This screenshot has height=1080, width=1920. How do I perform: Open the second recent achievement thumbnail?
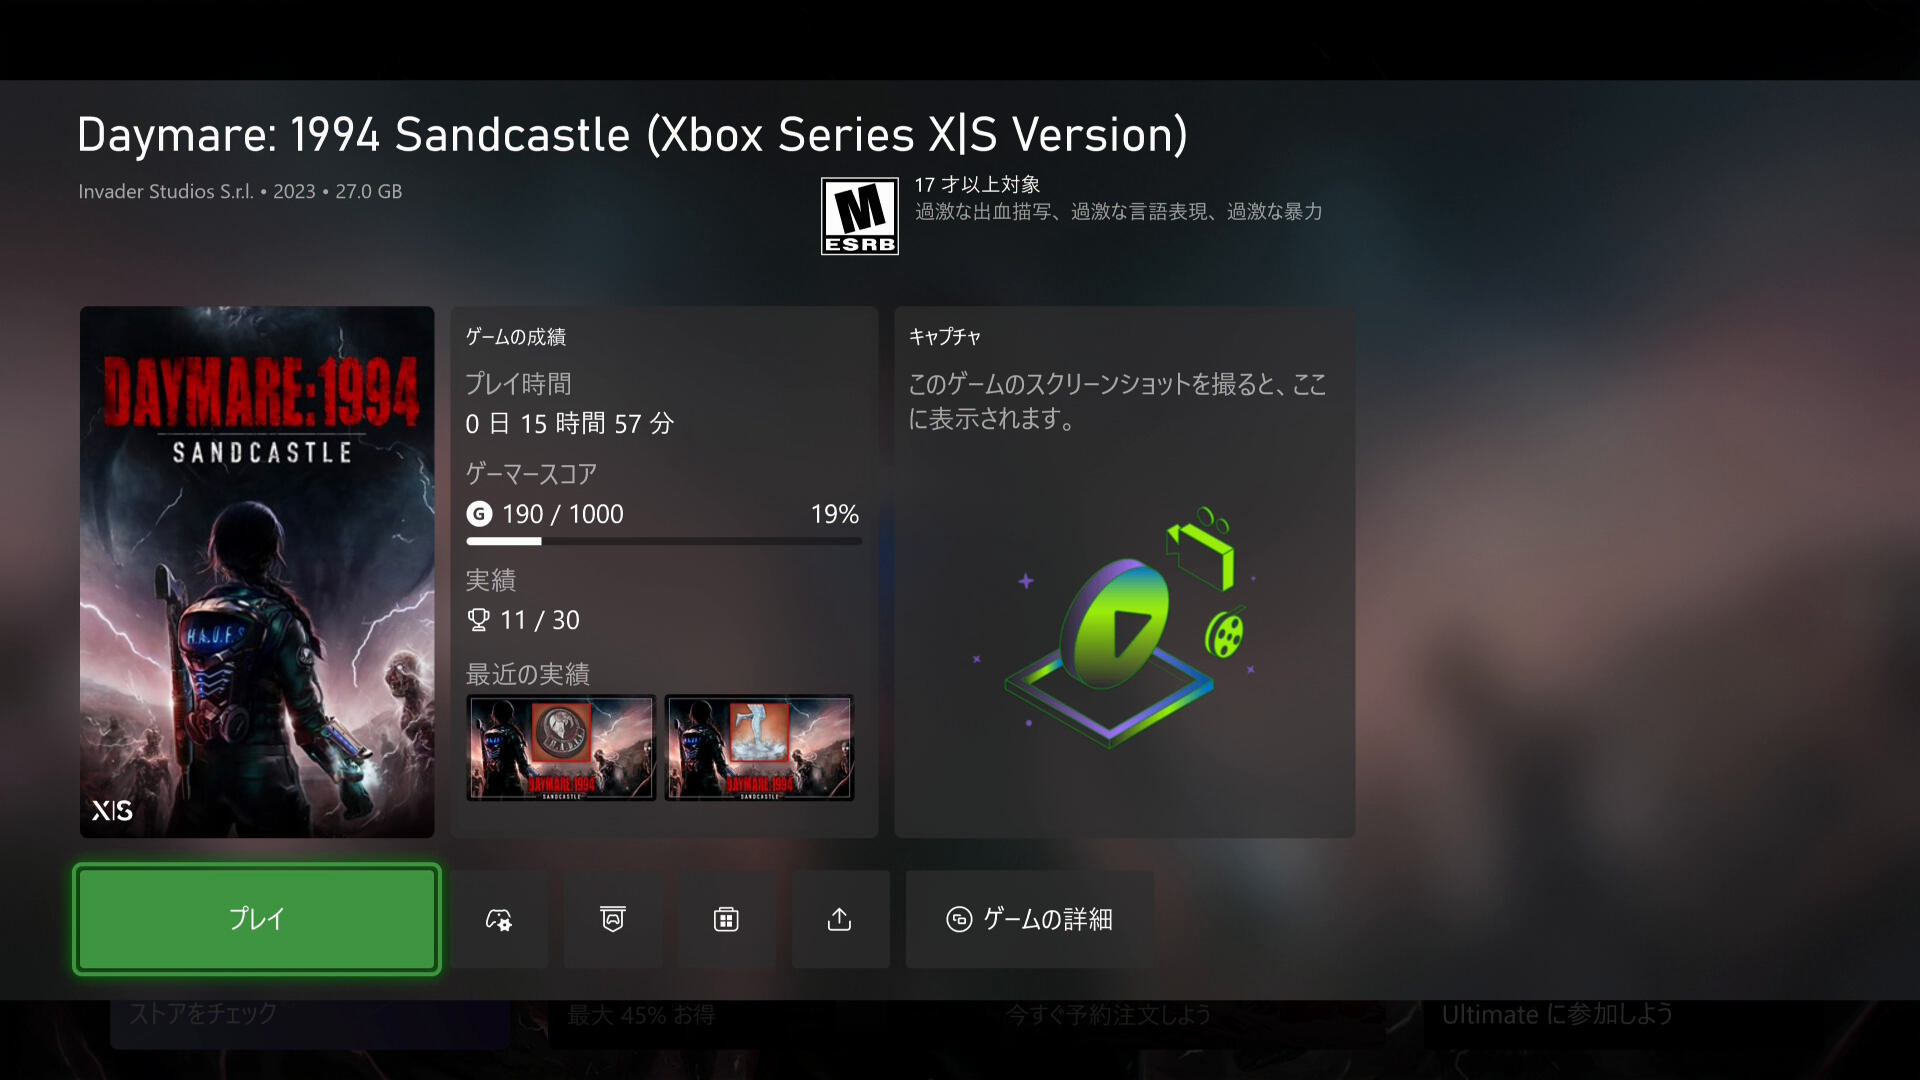(760, 748)
